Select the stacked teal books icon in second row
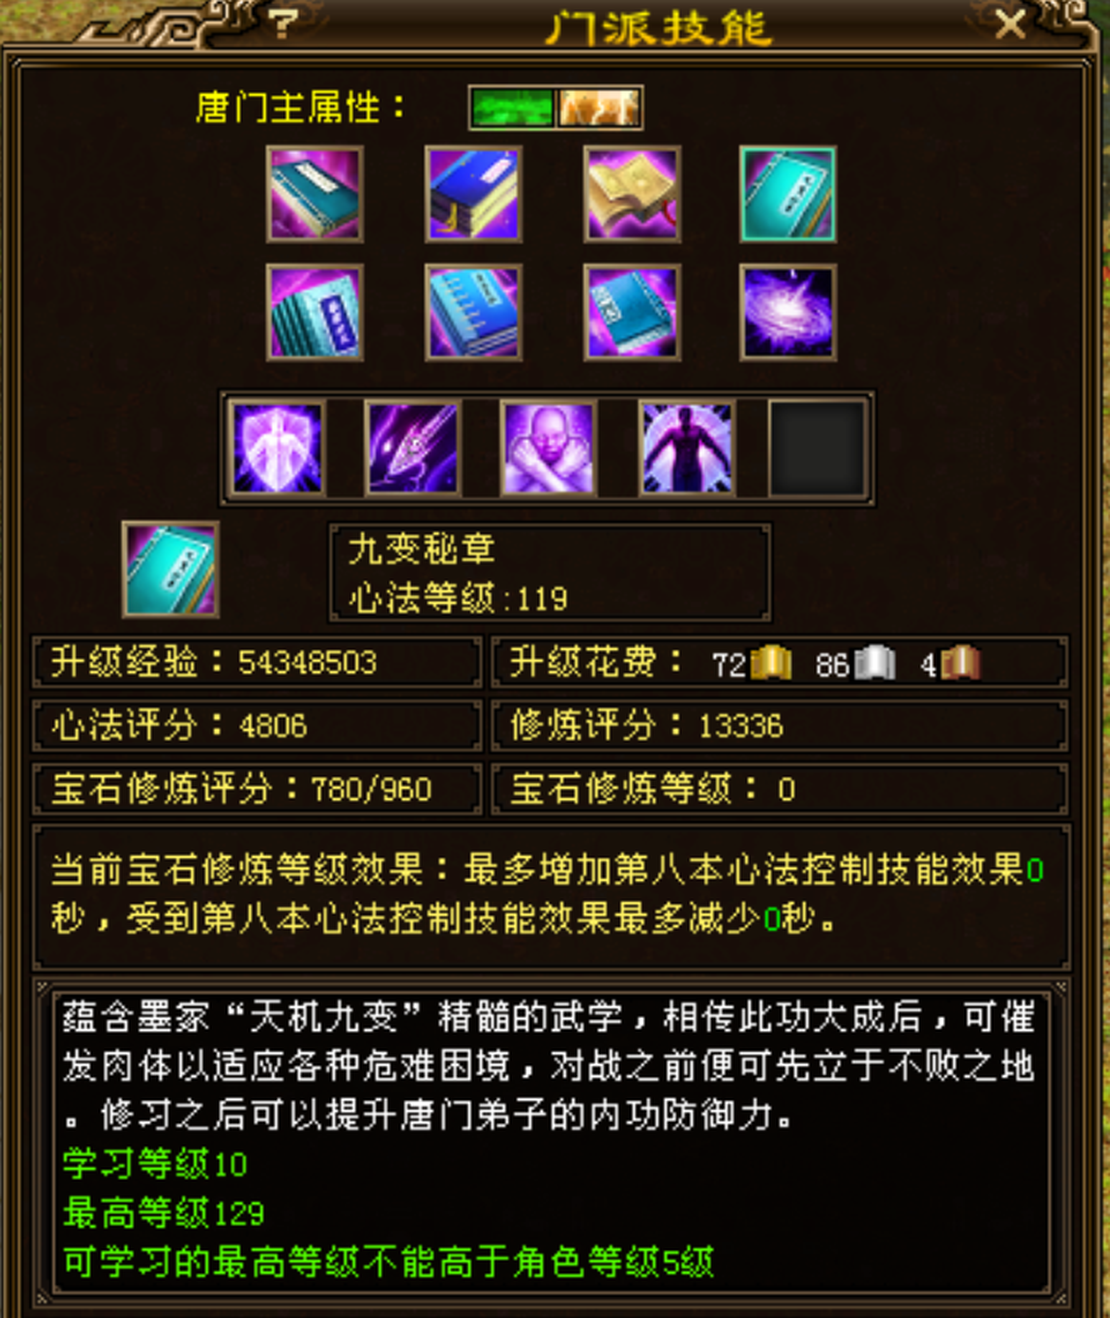The width and height of the screenshot is (1110, 1318). tap(315, 312)
